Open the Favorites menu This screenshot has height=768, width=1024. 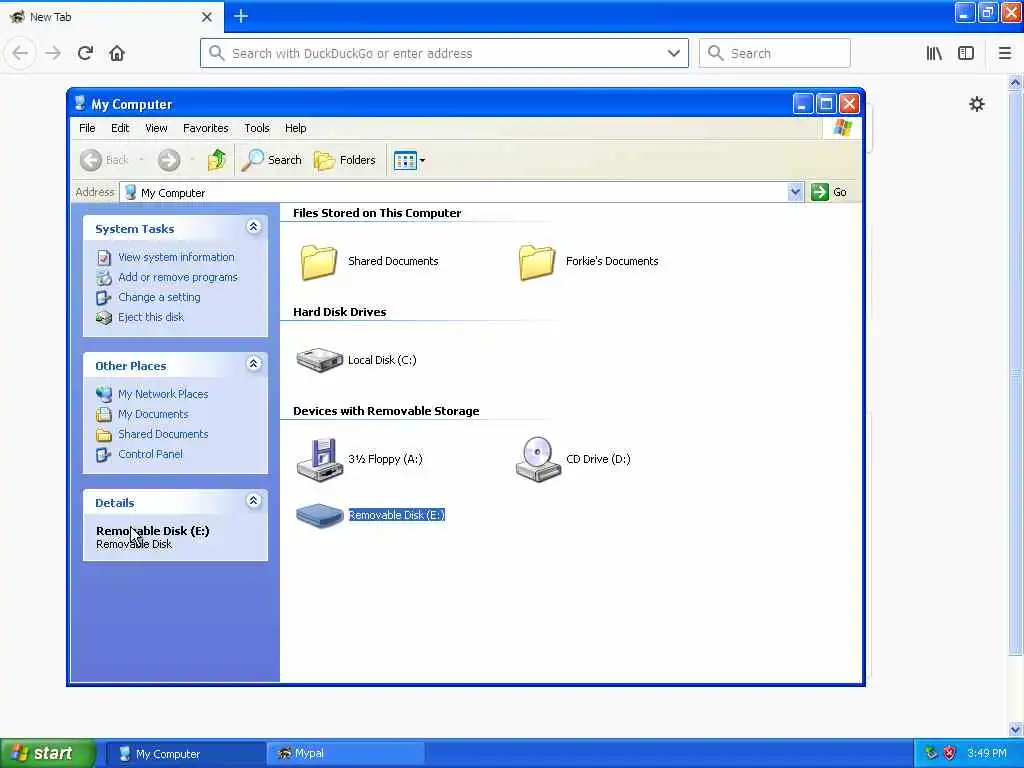tap(206, 128)
